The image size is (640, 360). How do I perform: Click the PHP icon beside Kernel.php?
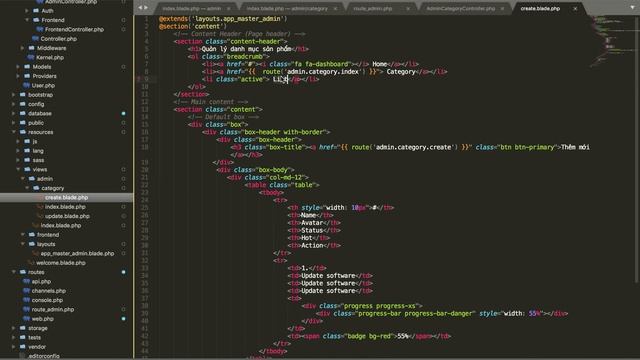31,58
